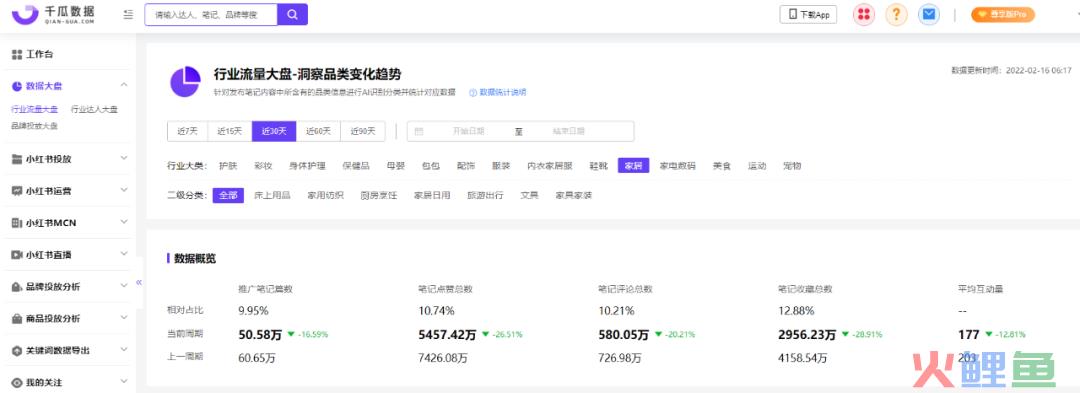Click the 小红书运营 chart icon

click(x=17, y=191)
